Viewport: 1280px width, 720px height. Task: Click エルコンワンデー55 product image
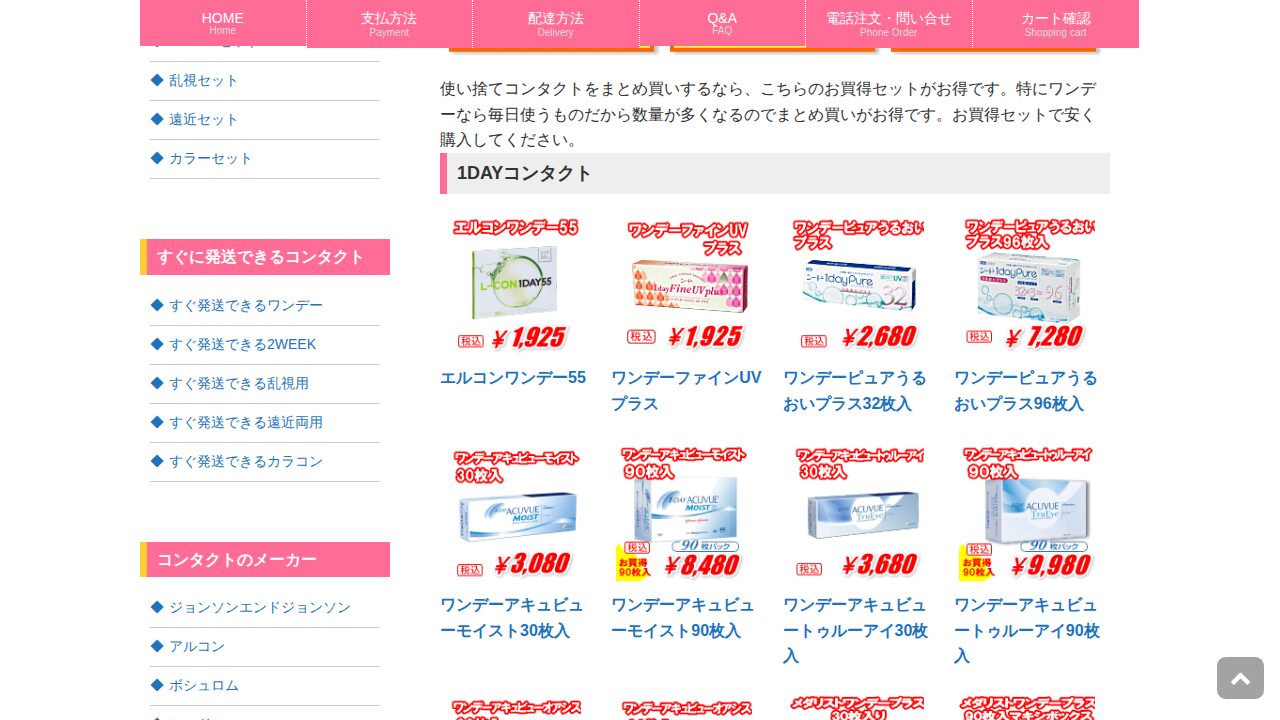click(x=515, y=285)
